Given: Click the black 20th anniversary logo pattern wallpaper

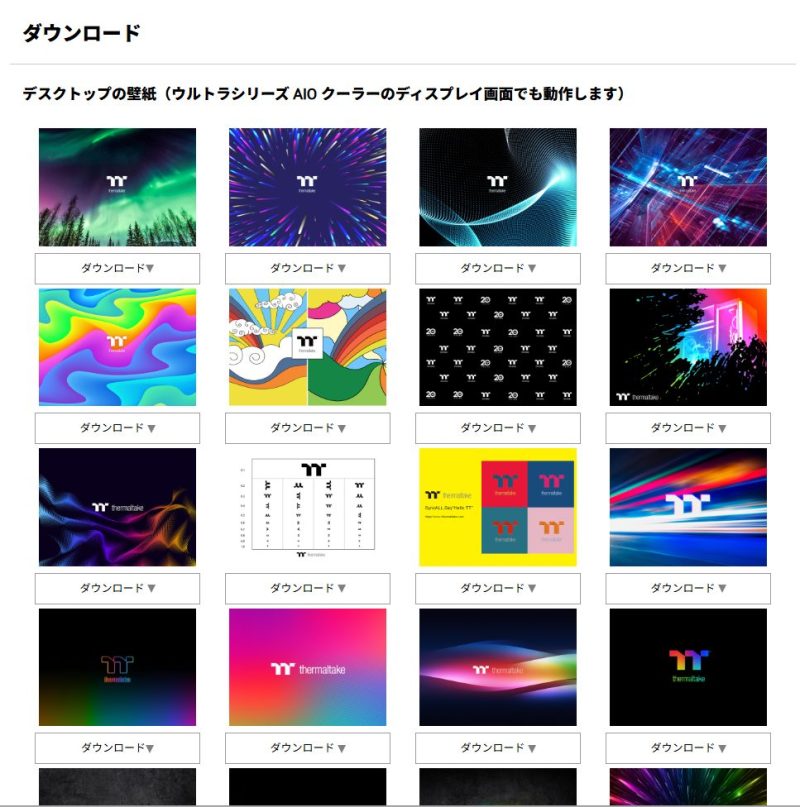Looking at the screenshot, I should pyautogui.click(x=498, y=347).
